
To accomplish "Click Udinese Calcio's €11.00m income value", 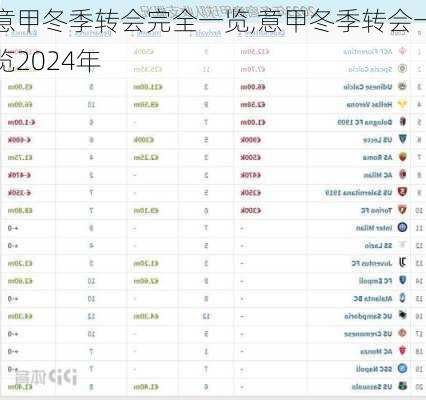I will click(148, 87).
